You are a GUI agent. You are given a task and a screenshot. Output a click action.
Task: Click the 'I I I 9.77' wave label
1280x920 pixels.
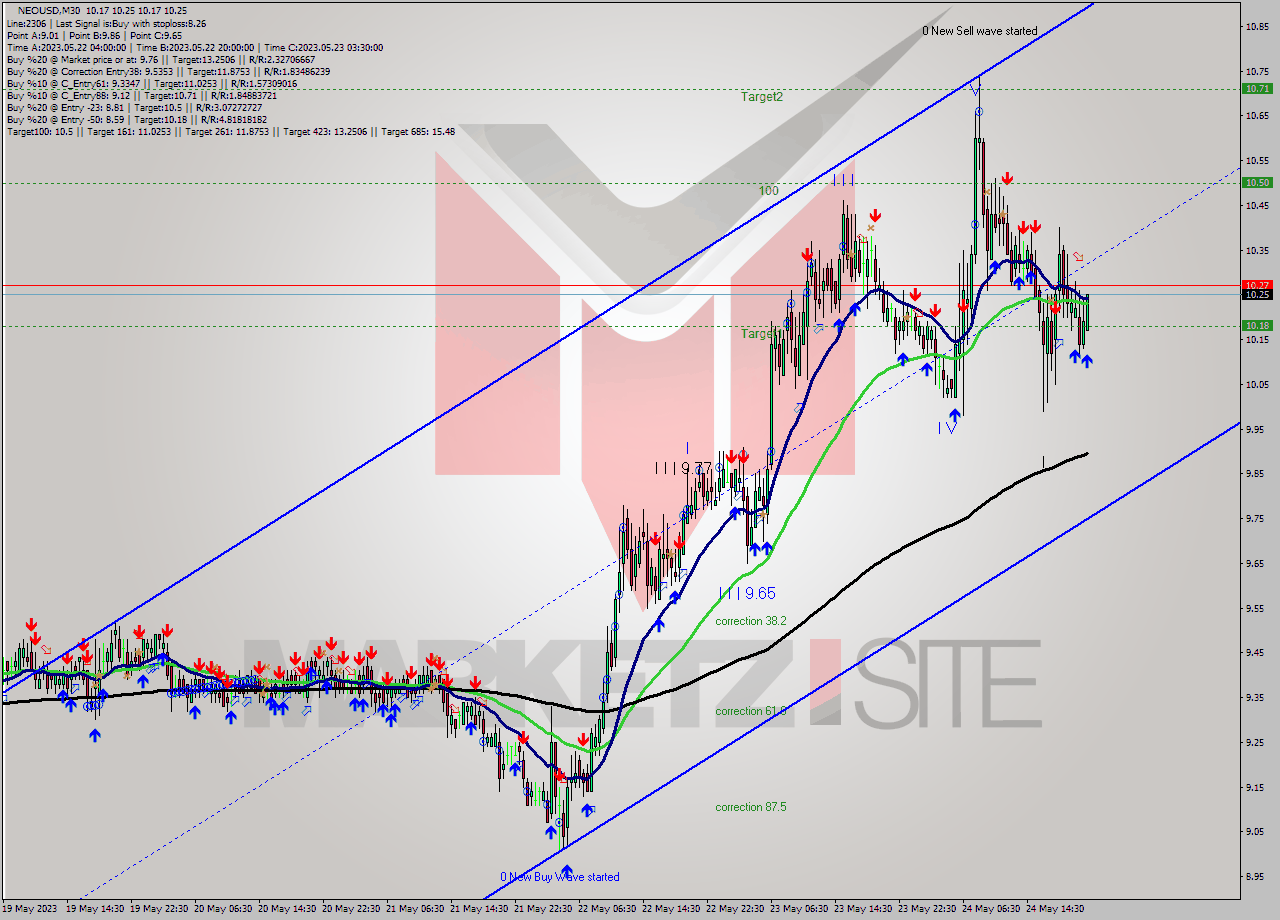pyautogui.click(x=683, y=467)
